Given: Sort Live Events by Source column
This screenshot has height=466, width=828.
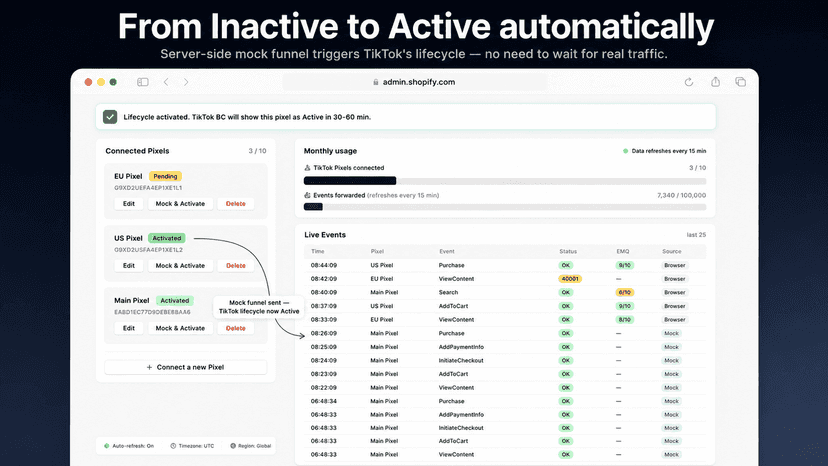Looking at the screenshot, I should coord(672,251).
